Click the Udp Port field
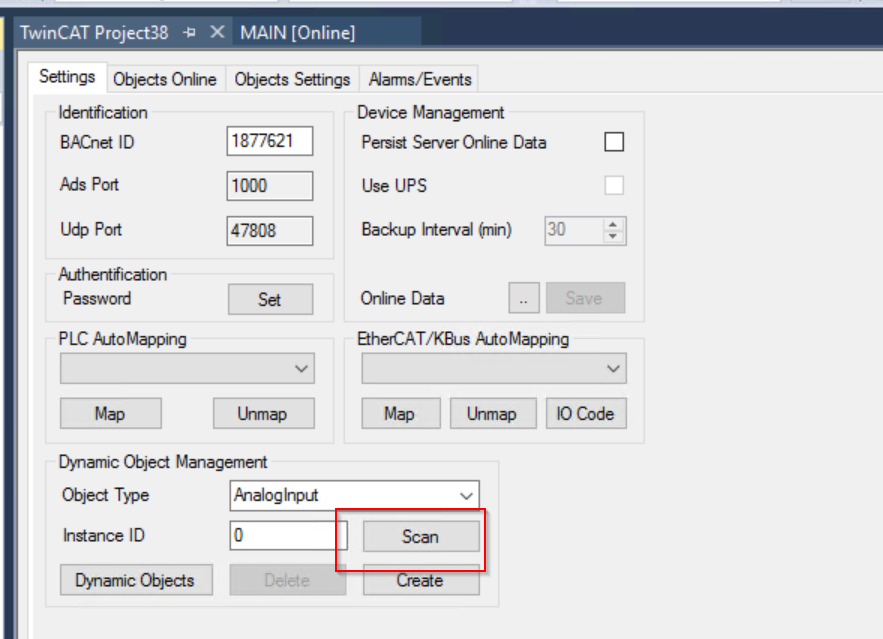The width and height of the screenshot is (883, 639). [270, 231]
